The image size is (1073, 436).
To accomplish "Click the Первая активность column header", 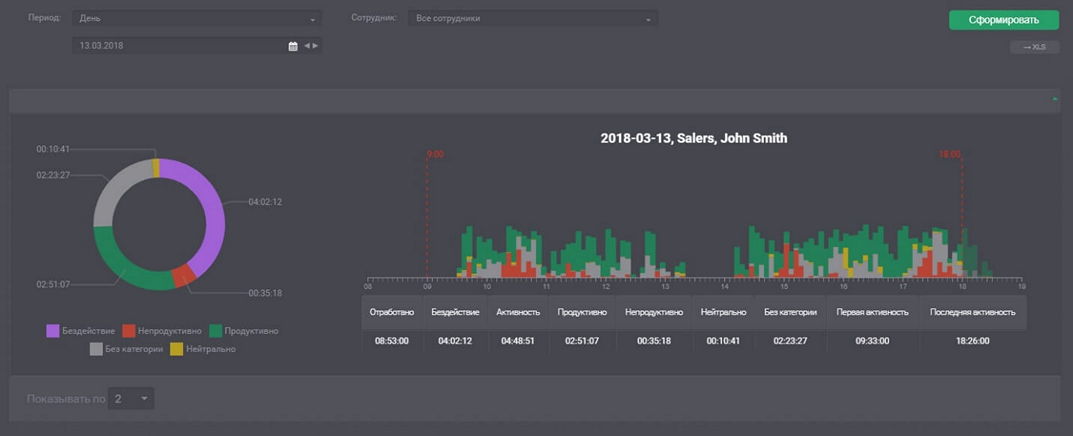I will point(873,312).
